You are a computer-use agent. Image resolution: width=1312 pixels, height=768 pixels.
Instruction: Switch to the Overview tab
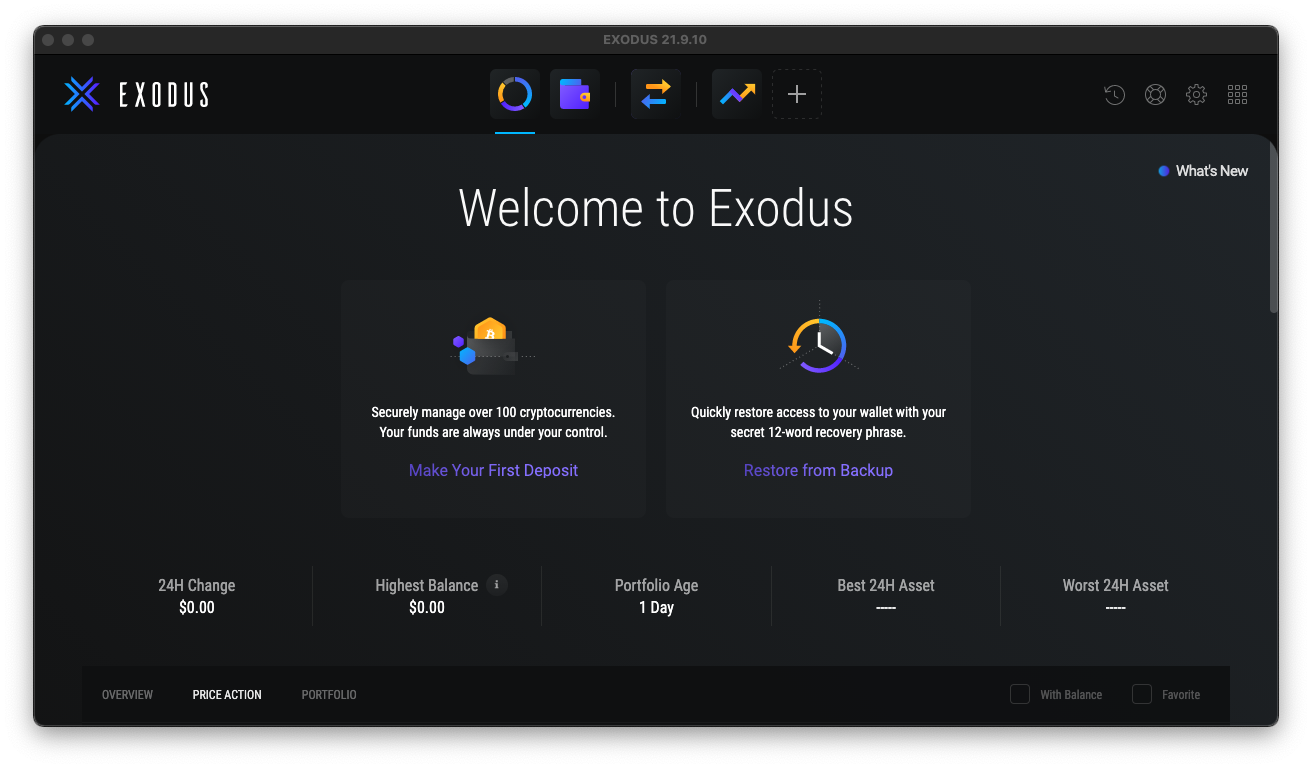127,695
